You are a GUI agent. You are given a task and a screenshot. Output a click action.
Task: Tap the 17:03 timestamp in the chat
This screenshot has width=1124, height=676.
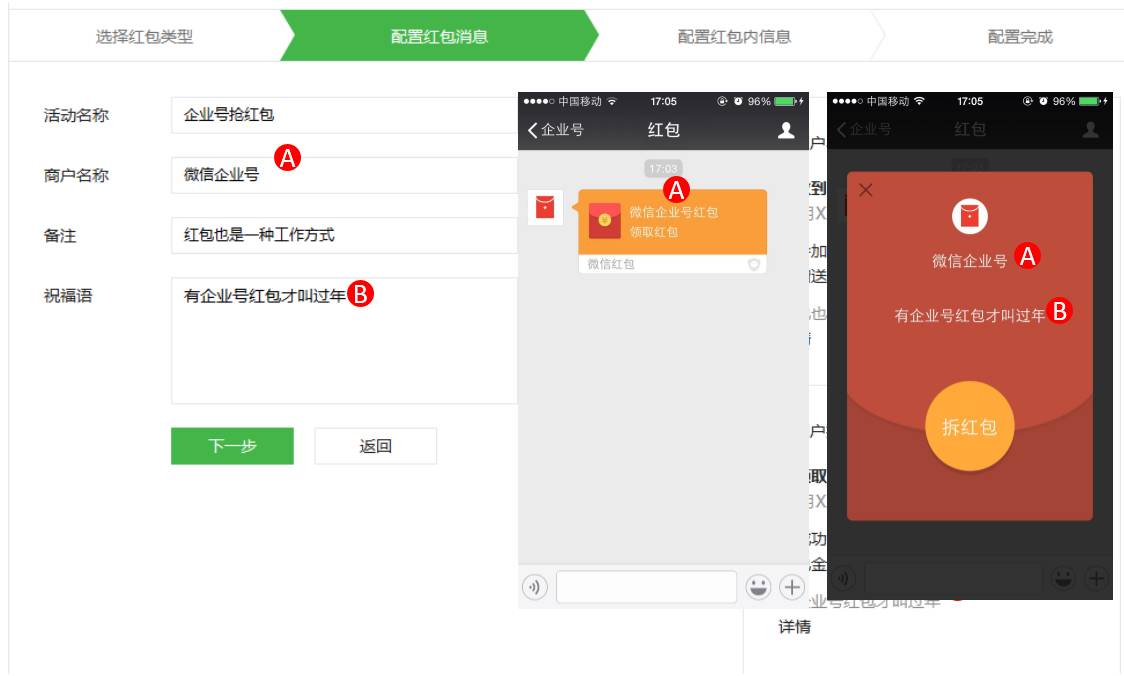click(663, 168)
